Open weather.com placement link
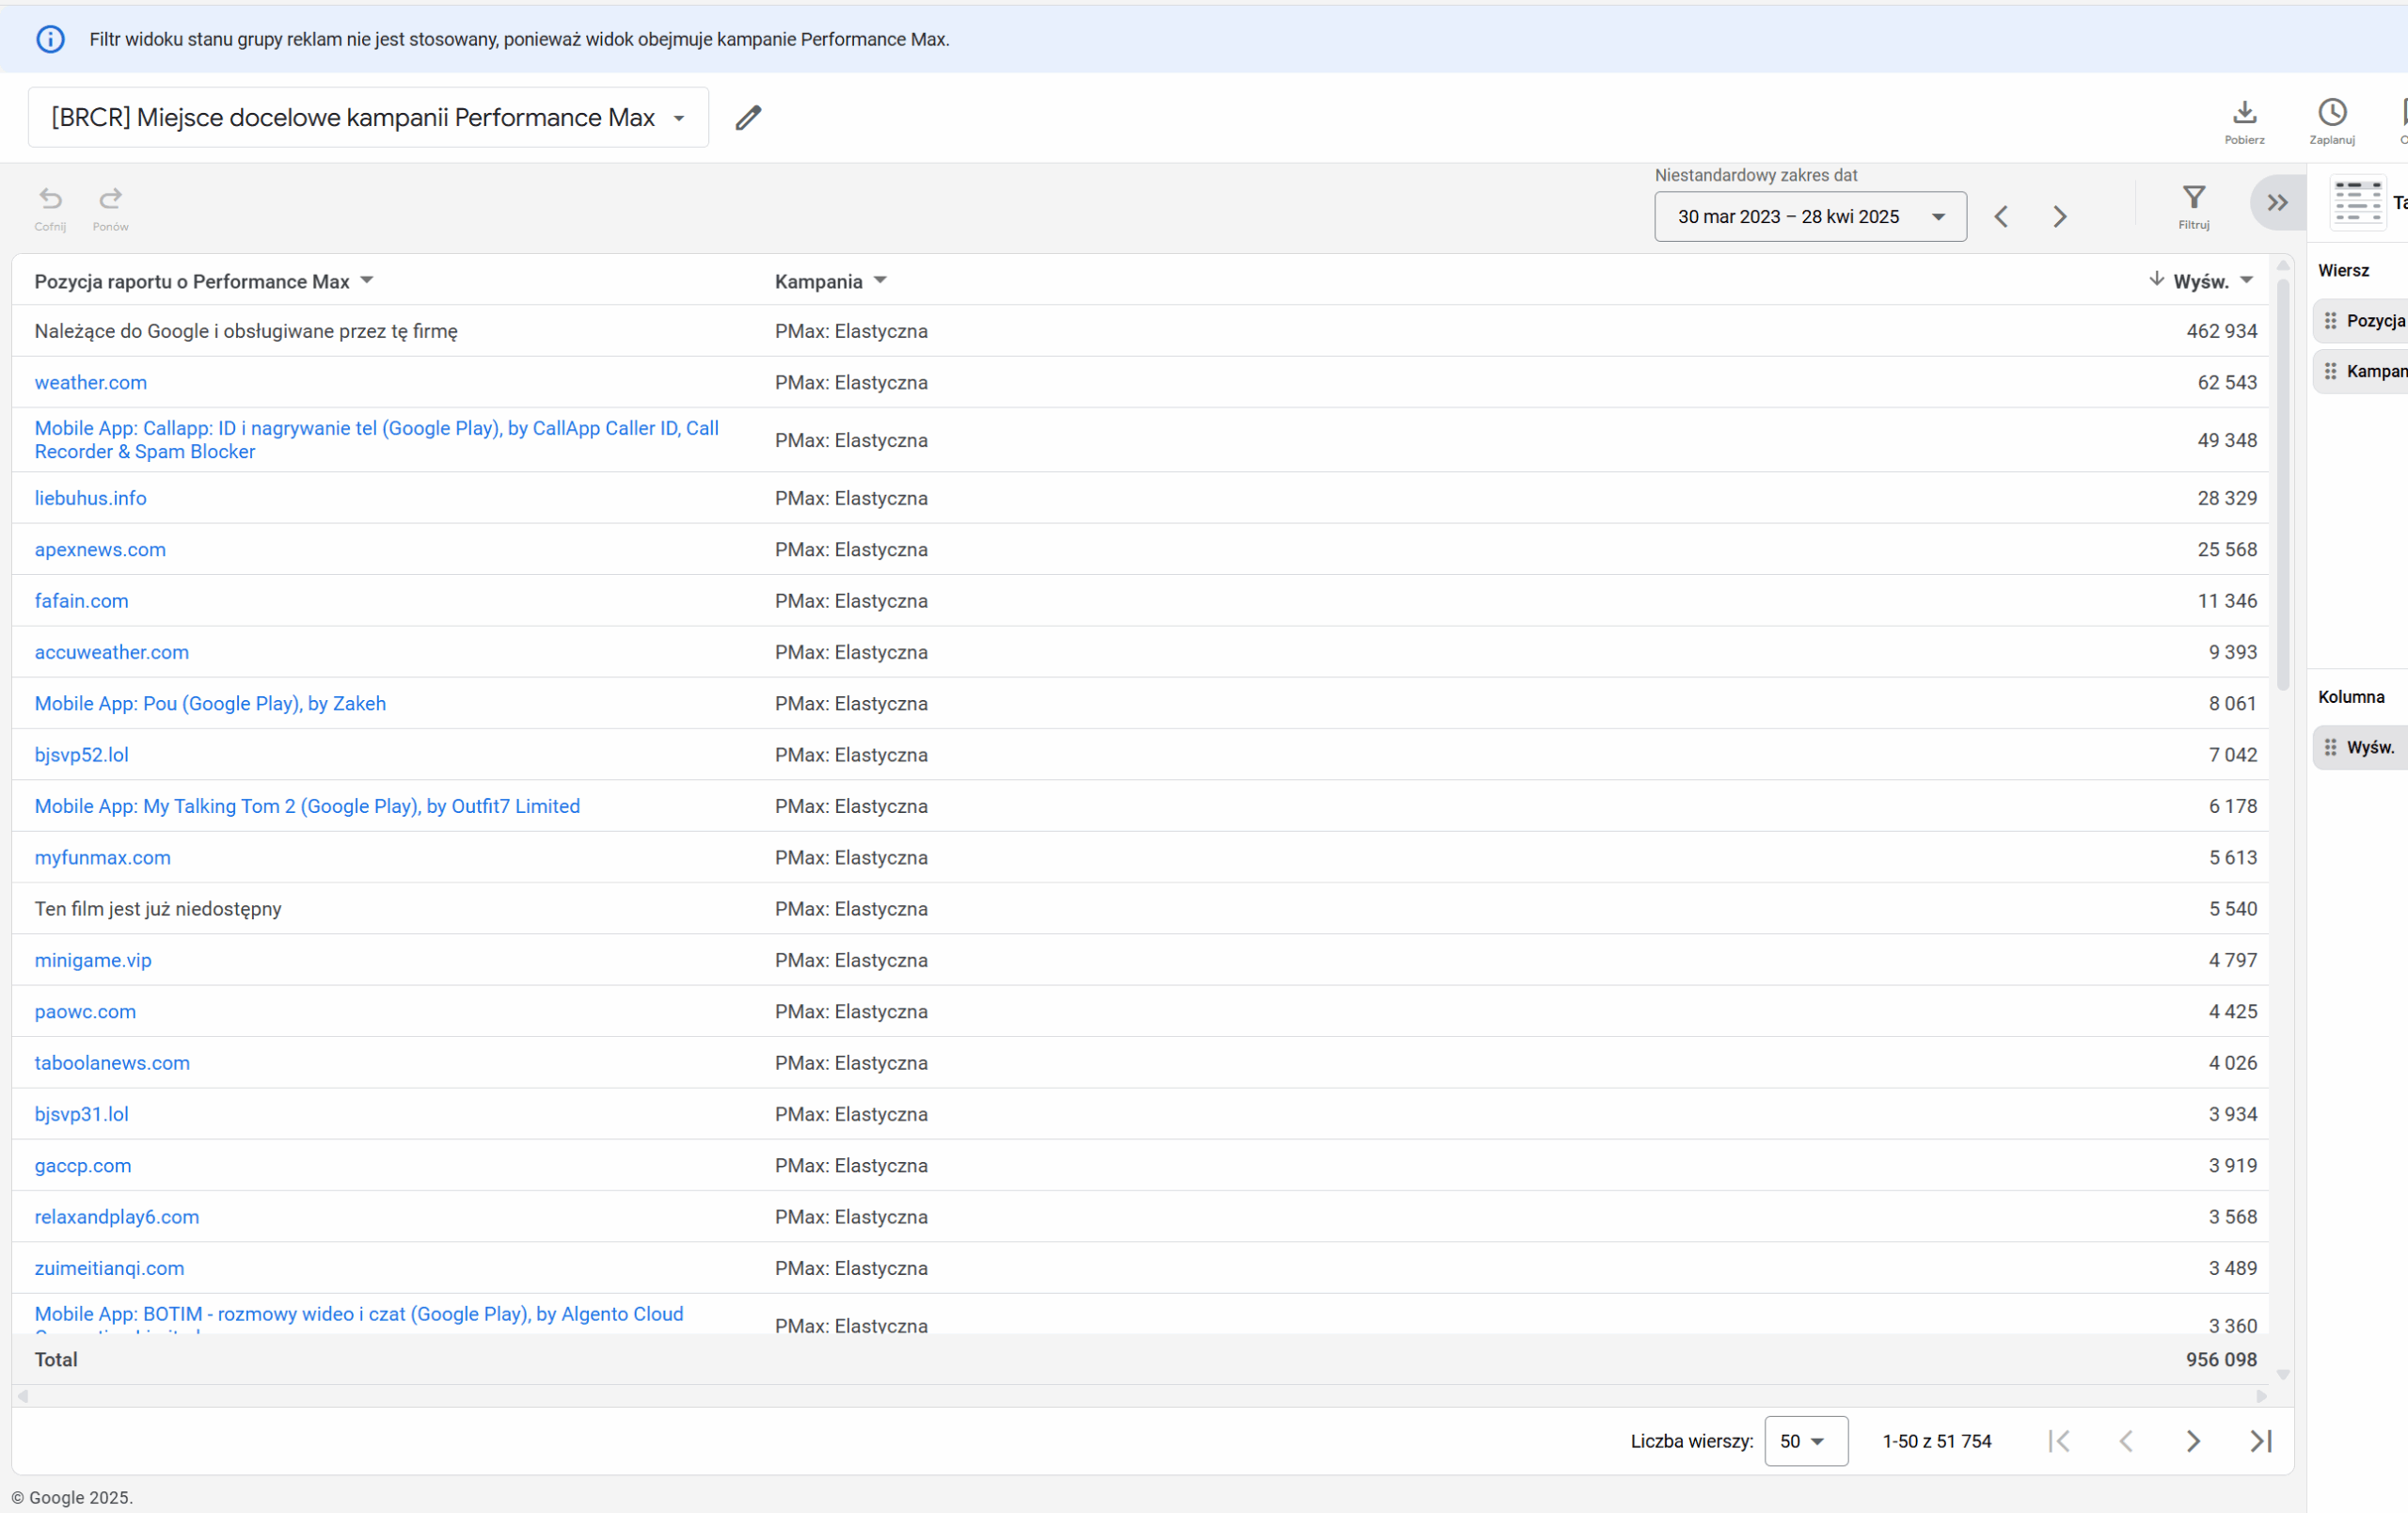Viewport: 2408px width, 1513px height. click(90, 382)
